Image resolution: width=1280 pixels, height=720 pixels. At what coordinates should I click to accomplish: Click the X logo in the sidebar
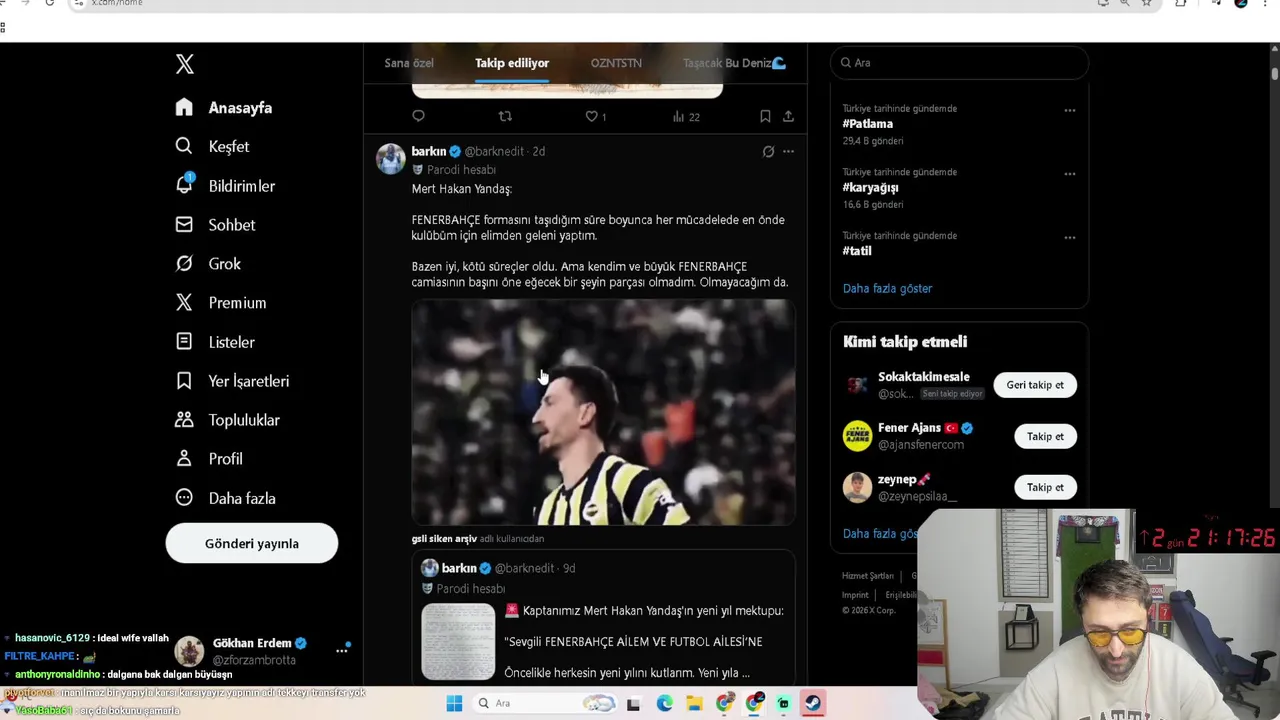[x=185, y=64]
